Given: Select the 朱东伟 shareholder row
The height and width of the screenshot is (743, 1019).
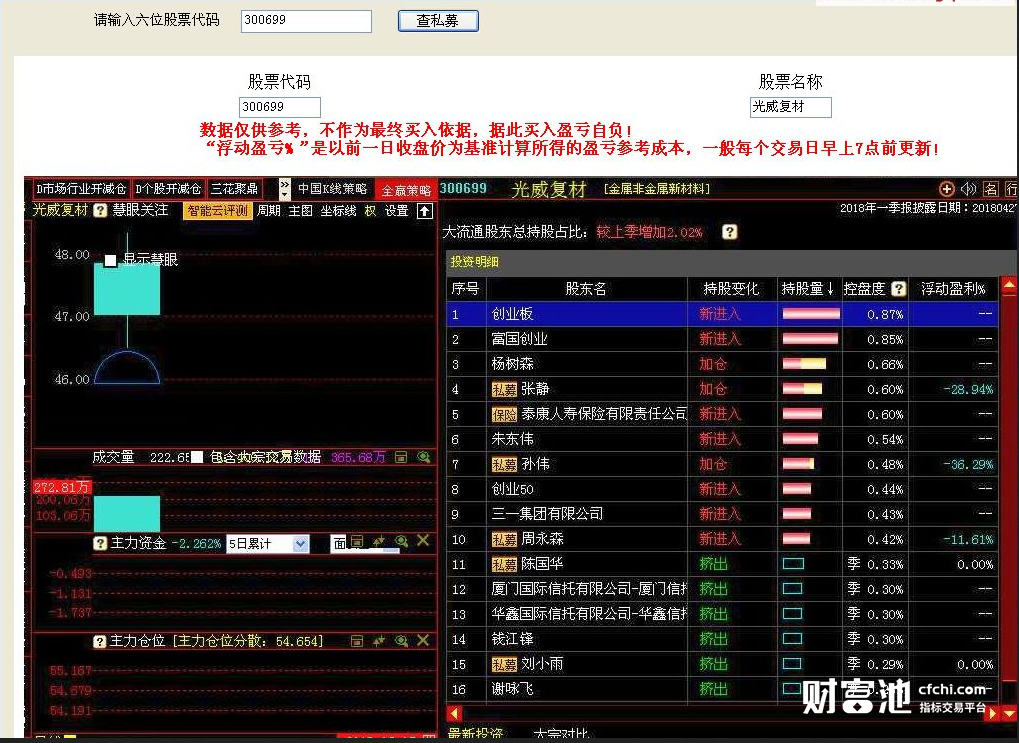Looking at the screenshot, I should (722, 439).
